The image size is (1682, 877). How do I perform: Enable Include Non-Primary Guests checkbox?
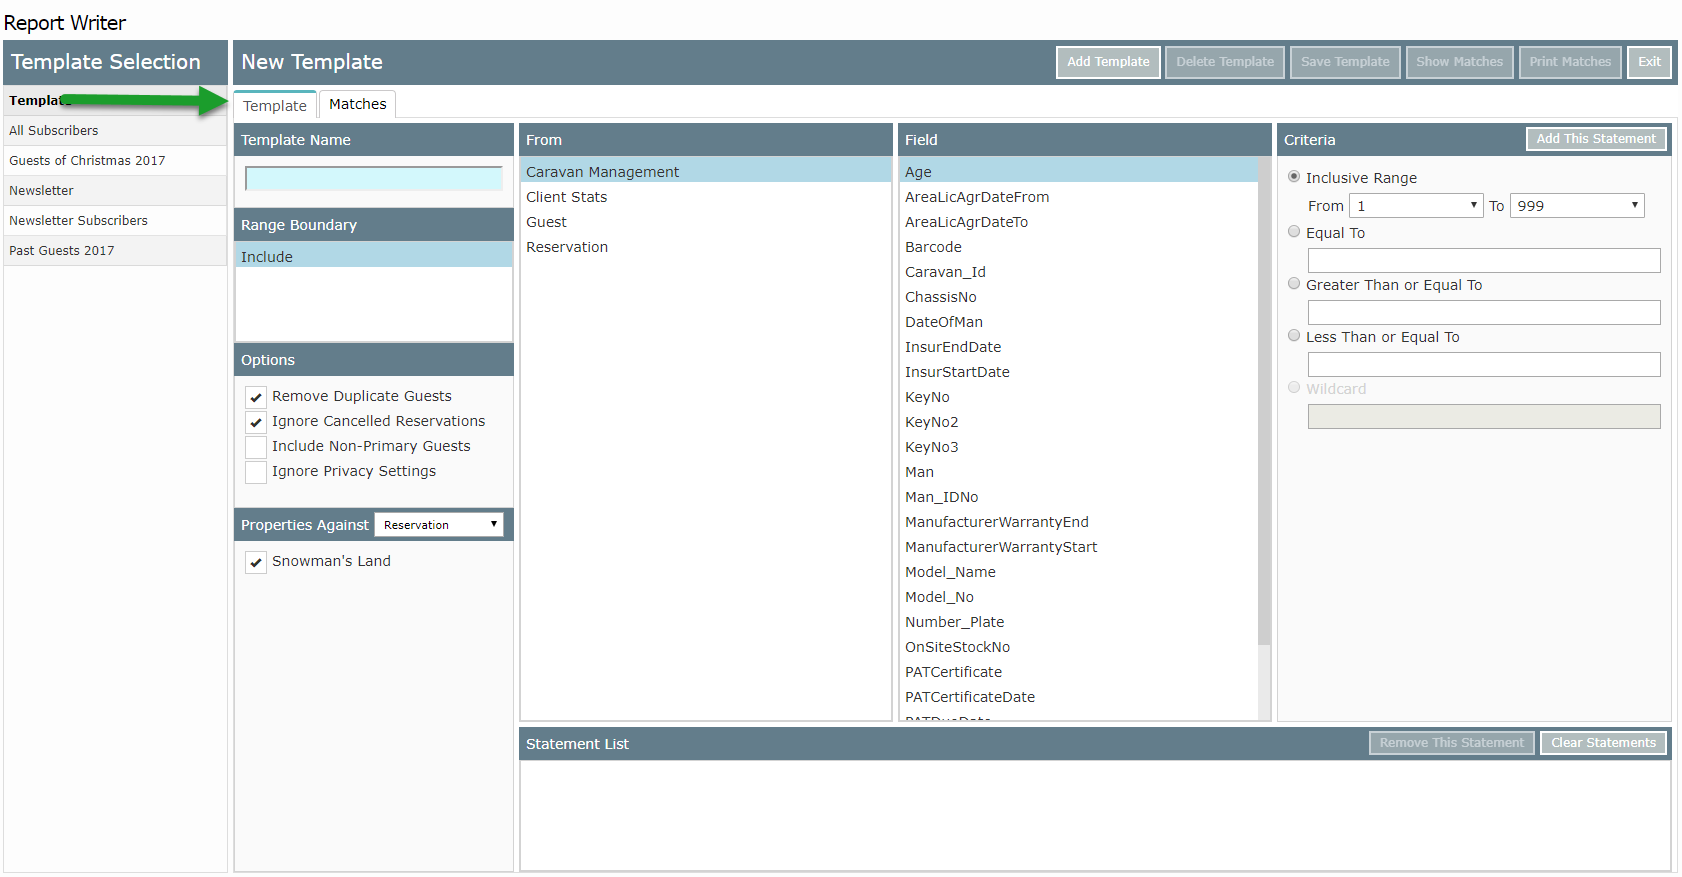pyautogui.click(x=256, y=447)
